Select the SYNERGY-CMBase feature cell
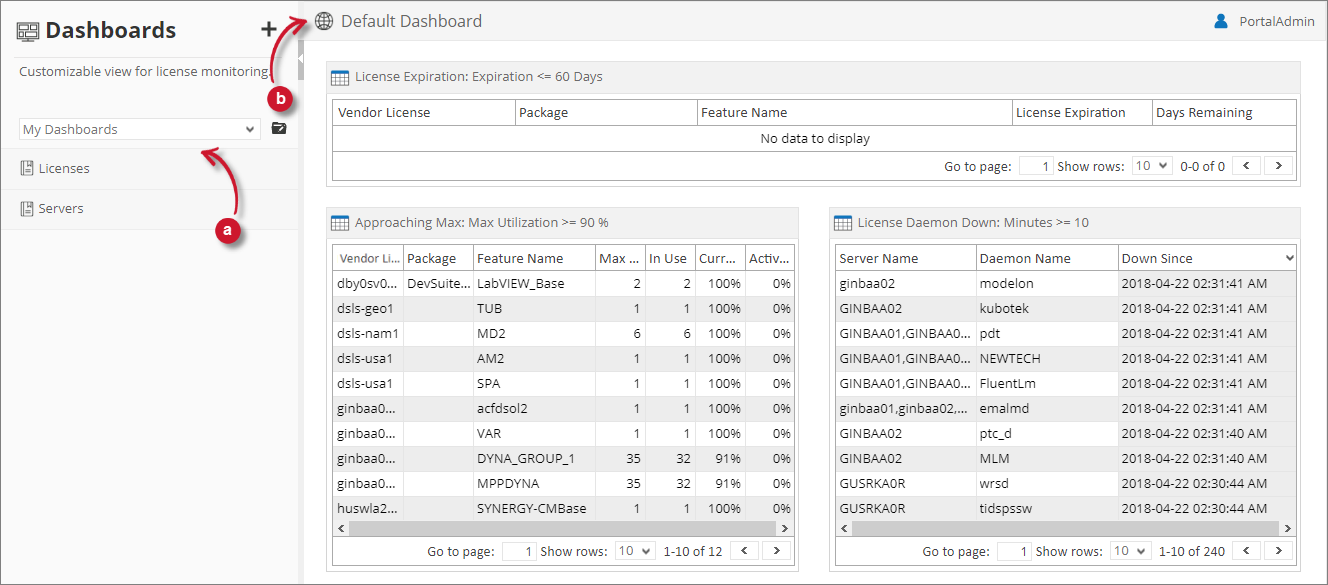 pos(534,509)
